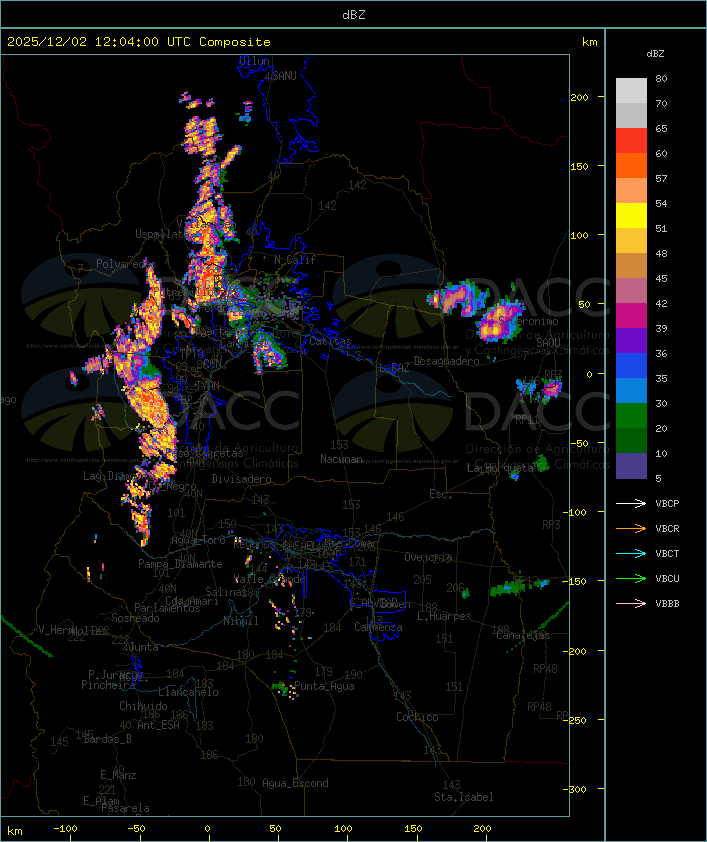Click the VBCU legend label
Screen dimensions: 707x842
point(667,579)
